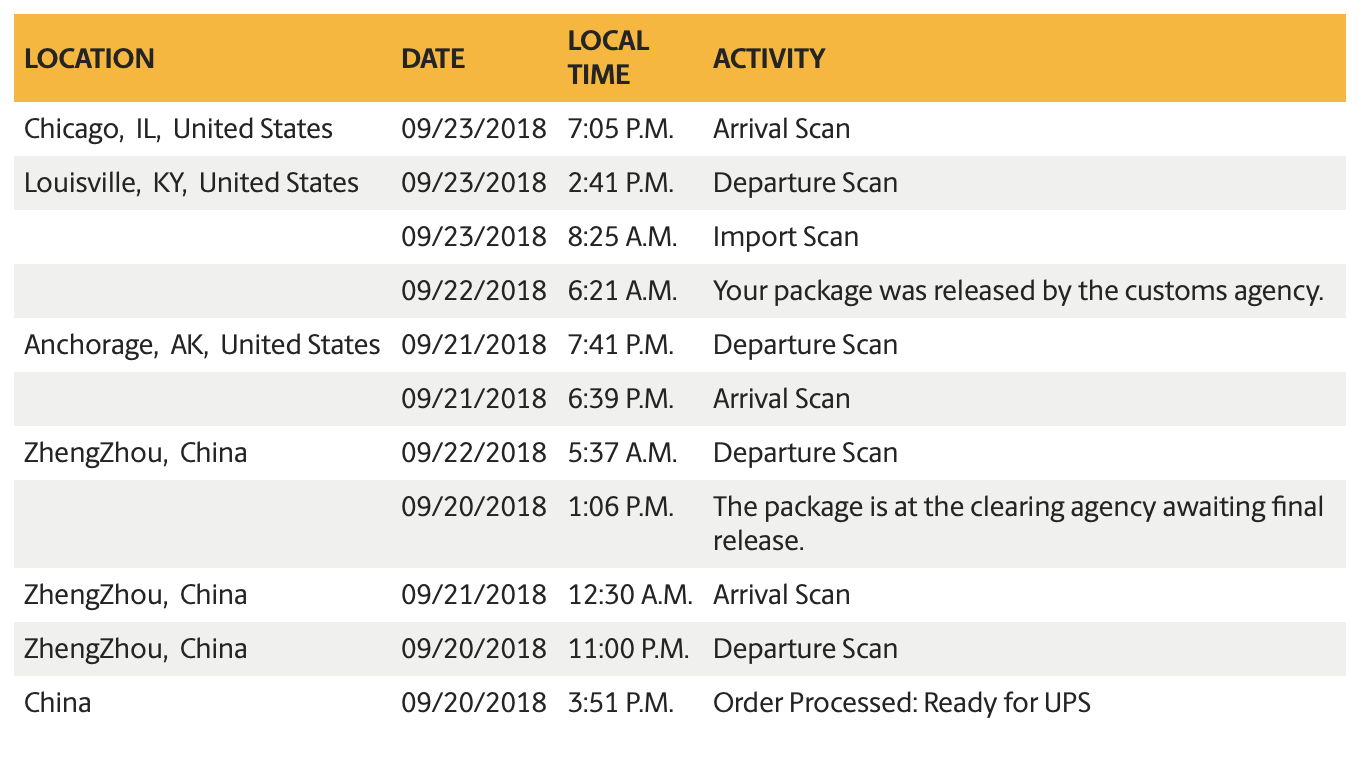Click the customs agency release message
Screen dimensions: 1364x764
tap(1018, 291)
